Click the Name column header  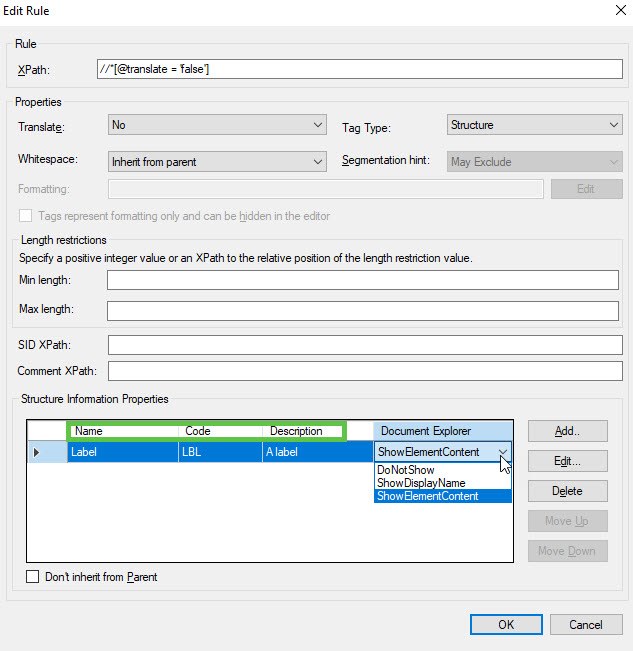(123, 431)
